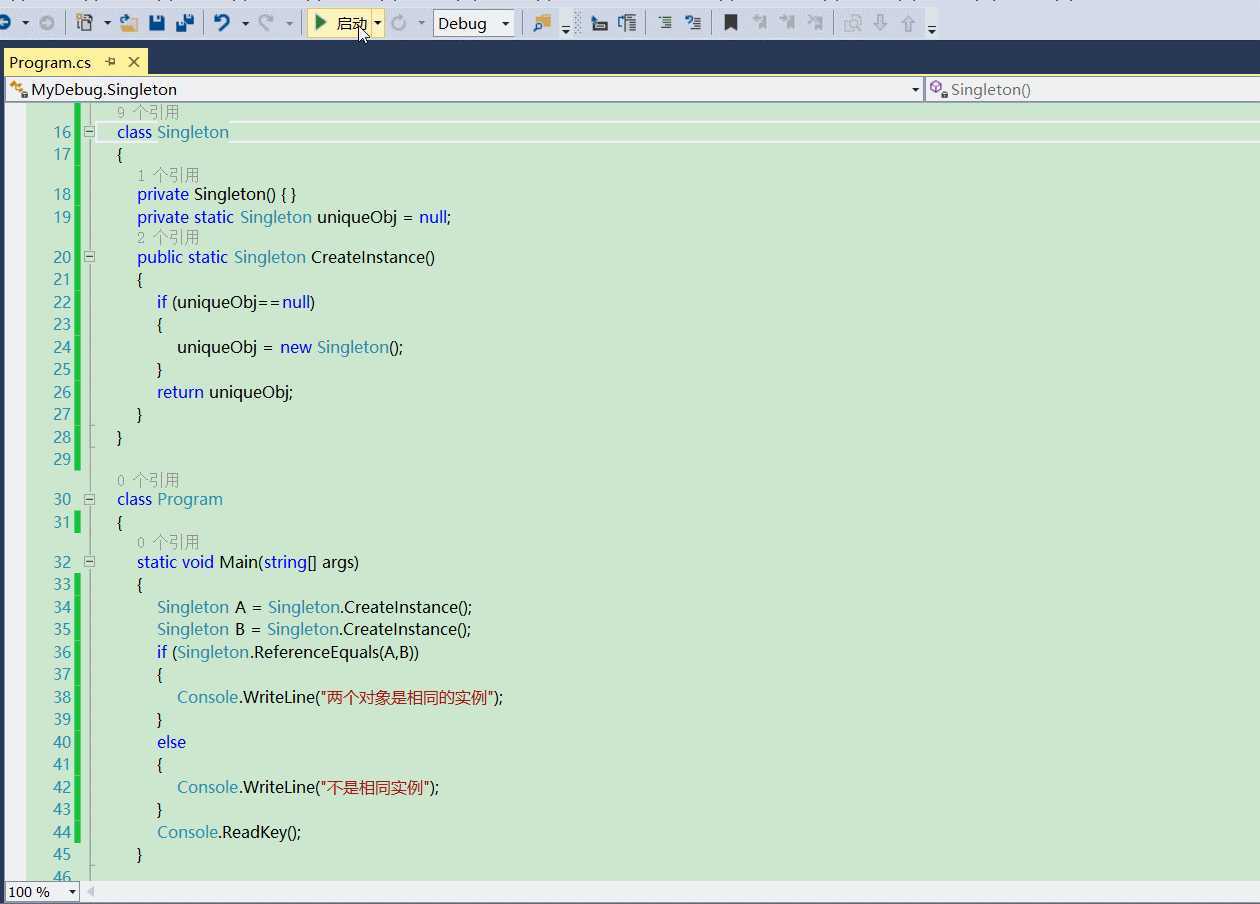Open the Singleton() member dropdown
Screen dimensions: 1260x904
(1093, 89)
